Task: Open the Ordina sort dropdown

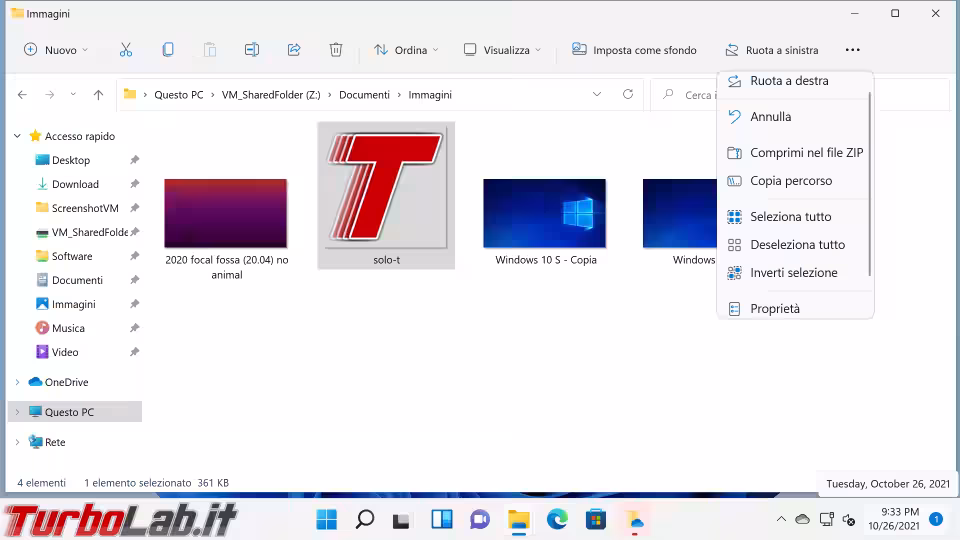Action: (406, 50)
